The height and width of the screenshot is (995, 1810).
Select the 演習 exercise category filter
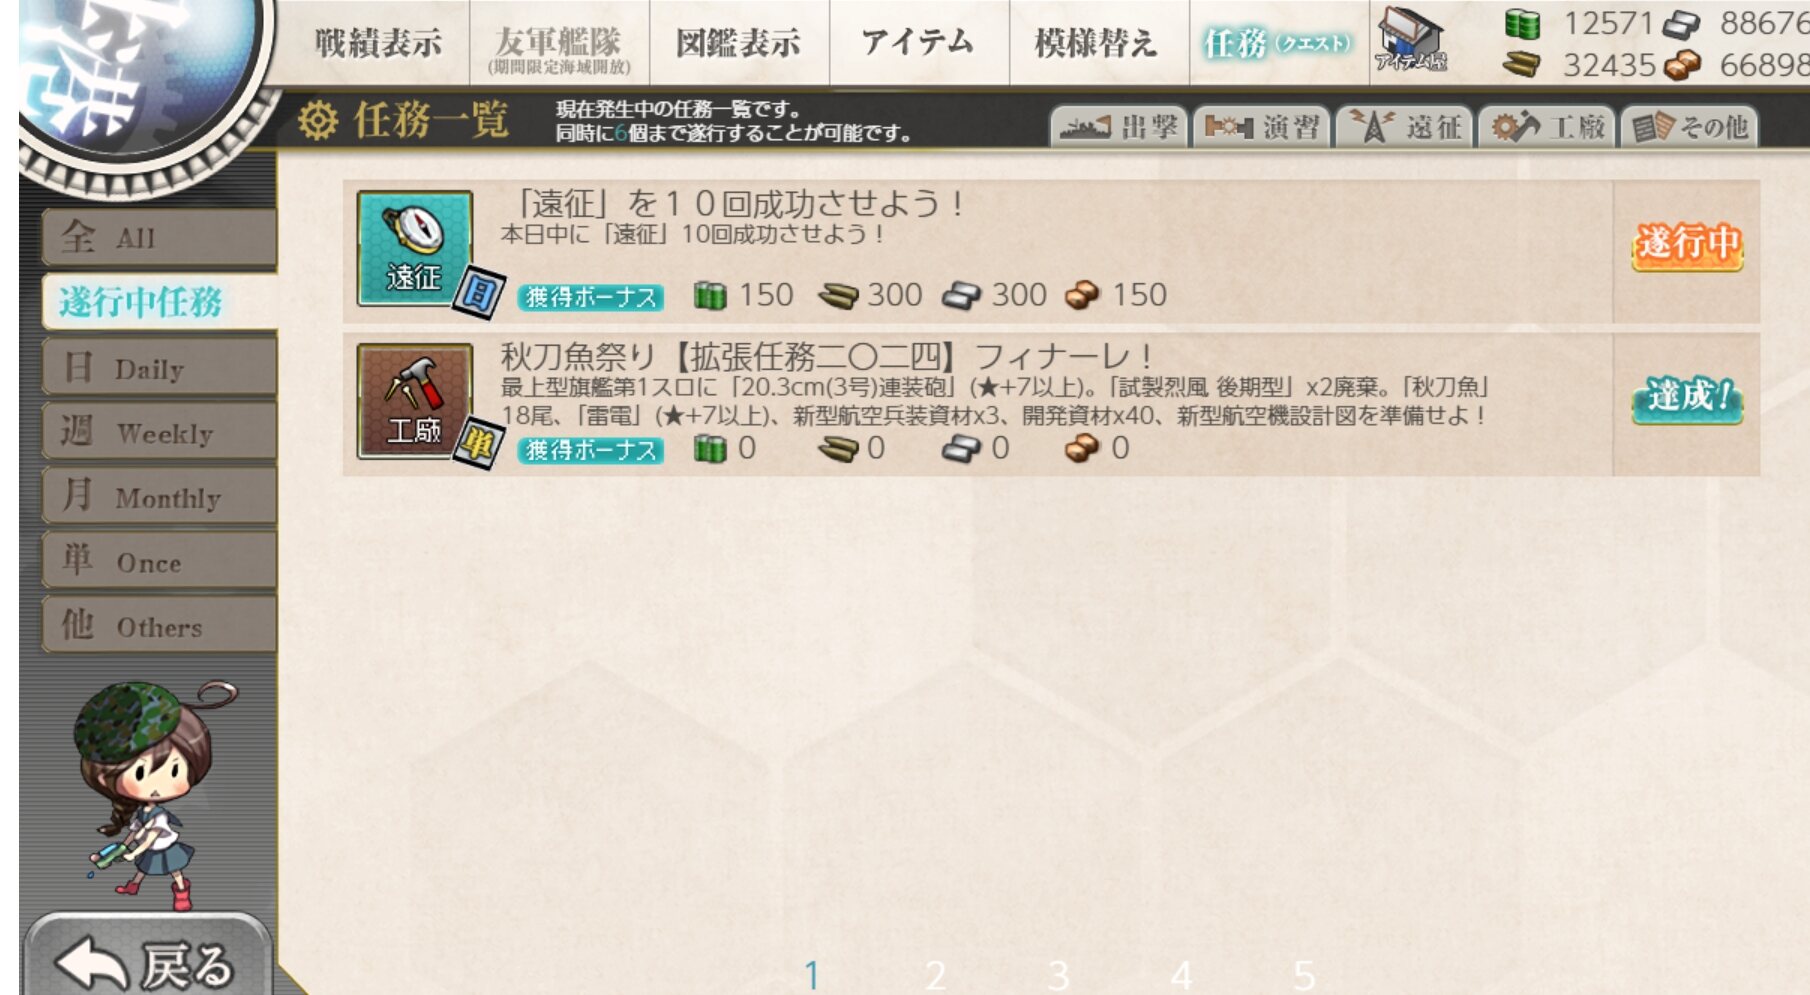click(1262, 127)
